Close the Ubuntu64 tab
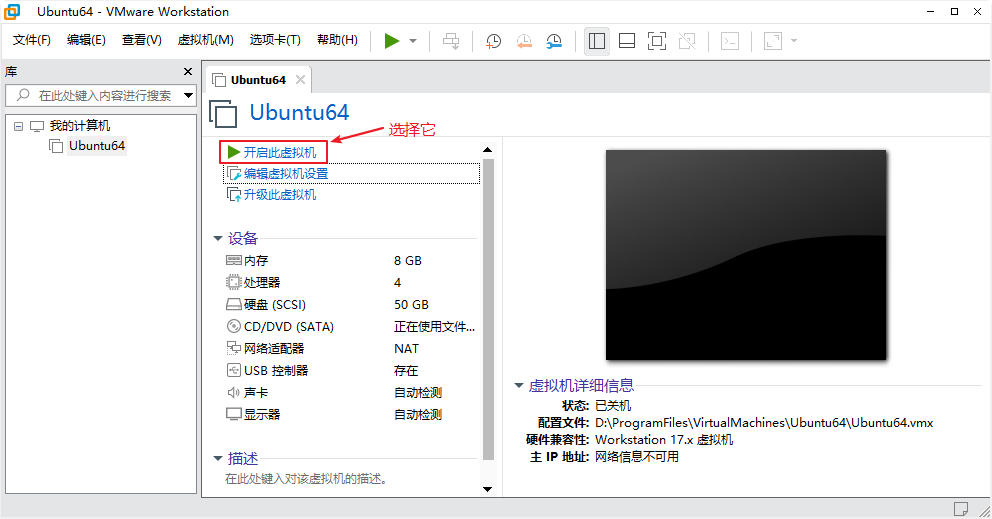Image resolution: width=992 pixels, height=519 pixels. click(x=301, y=80)
